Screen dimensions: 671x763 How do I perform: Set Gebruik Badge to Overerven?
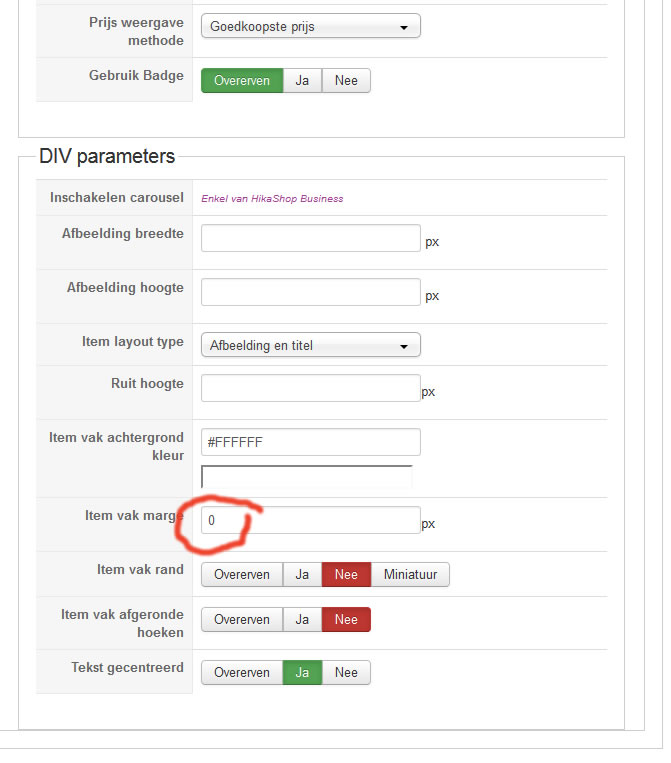[242, 80]
